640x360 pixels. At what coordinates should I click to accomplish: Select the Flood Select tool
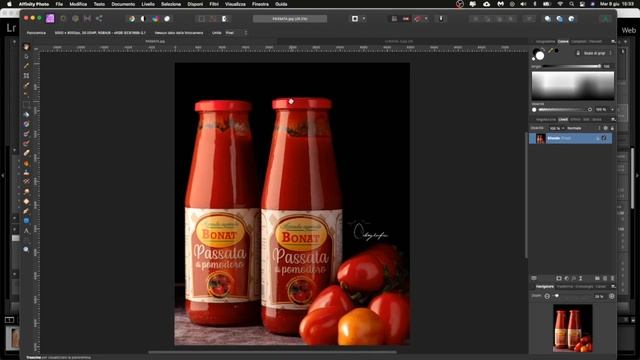coord(27,95)
